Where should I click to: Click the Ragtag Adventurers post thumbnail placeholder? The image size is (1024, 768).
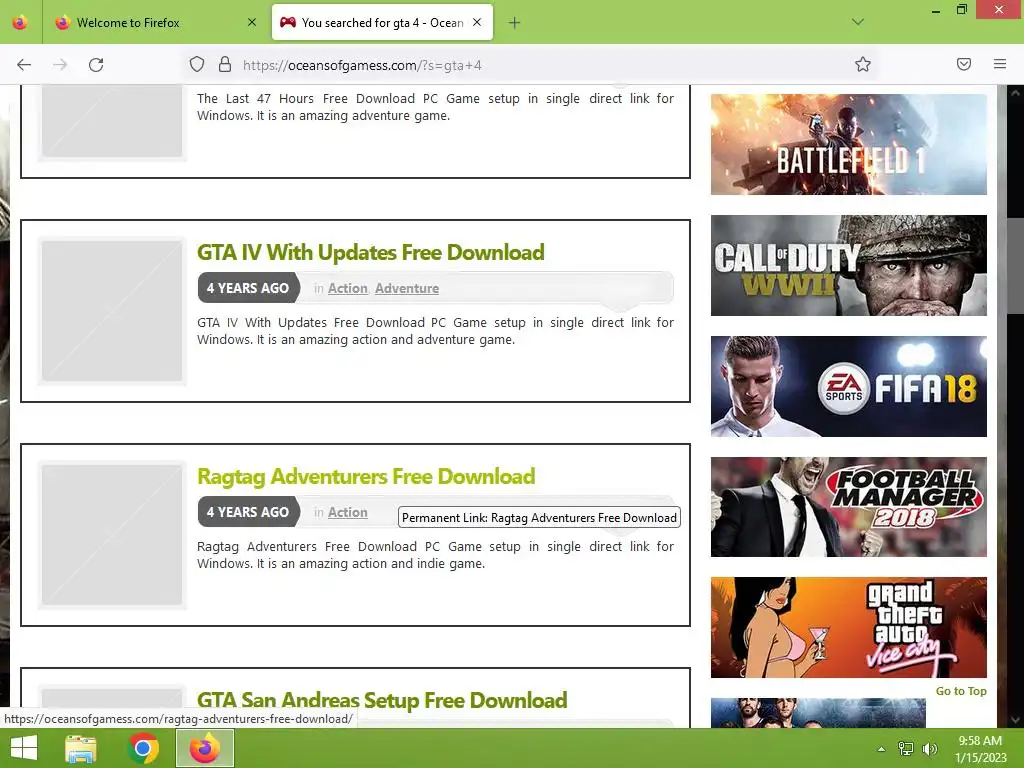[112, 535]
